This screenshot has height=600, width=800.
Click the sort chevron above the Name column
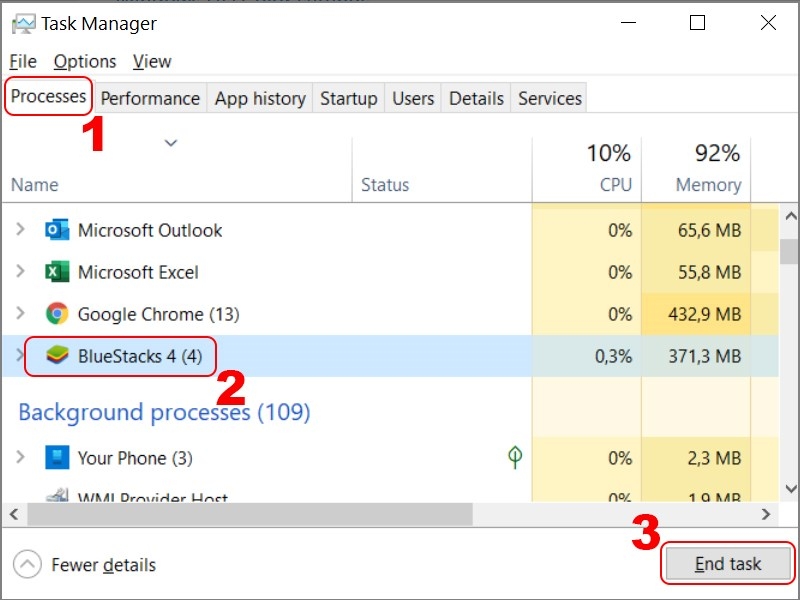(x=171, y=143)
